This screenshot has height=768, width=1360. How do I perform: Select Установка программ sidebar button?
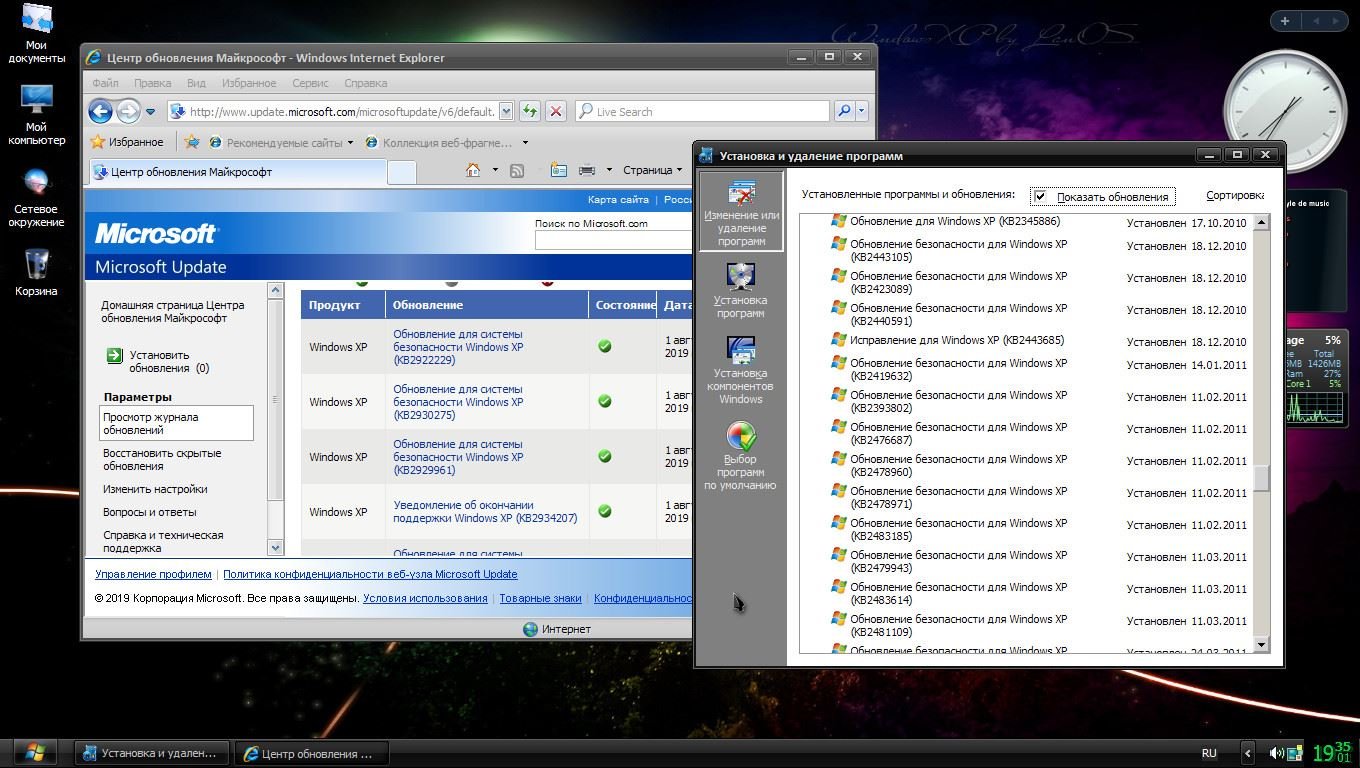[741, 290]
